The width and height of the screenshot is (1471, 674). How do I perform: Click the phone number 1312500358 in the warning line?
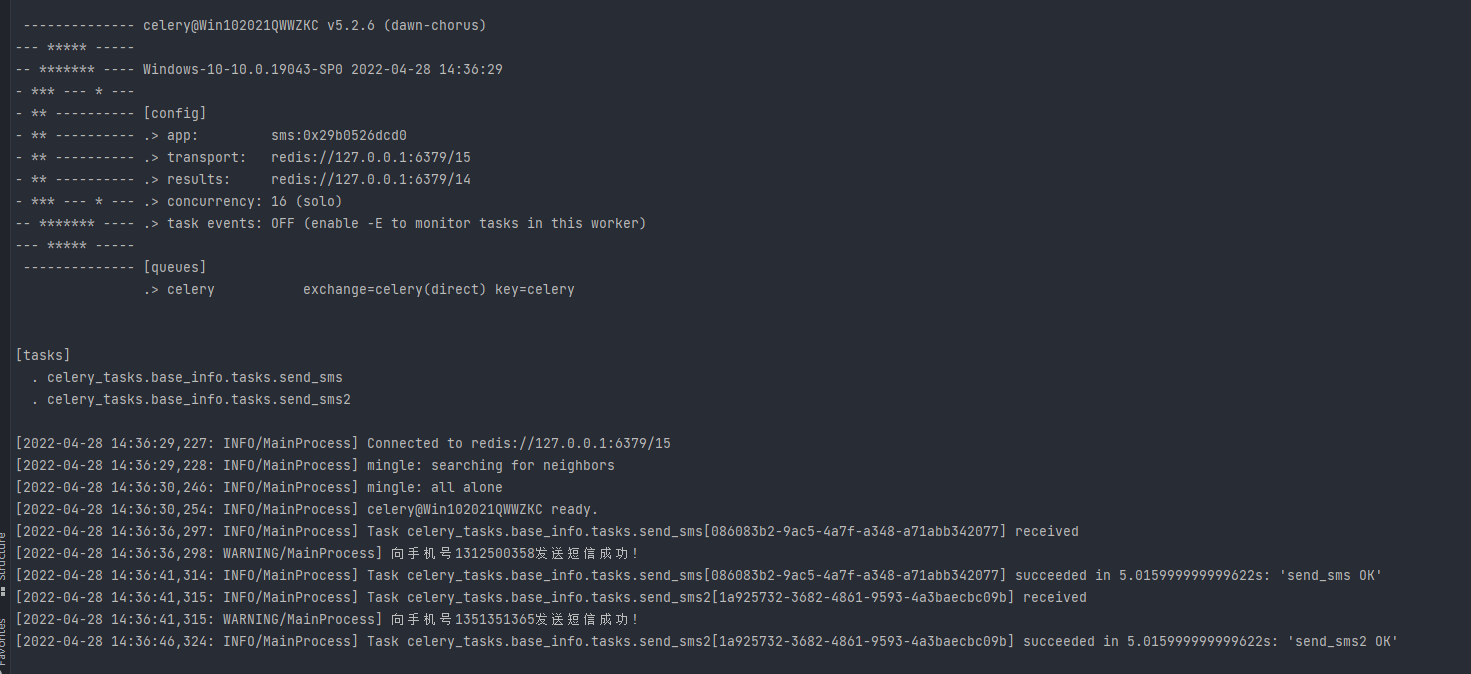tap(495, 553)
